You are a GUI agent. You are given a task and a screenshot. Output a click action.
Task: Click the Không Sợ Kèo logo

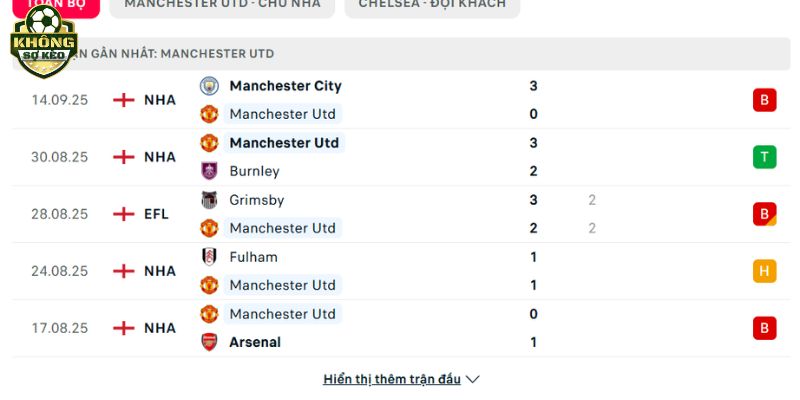(x=44, y=41)
